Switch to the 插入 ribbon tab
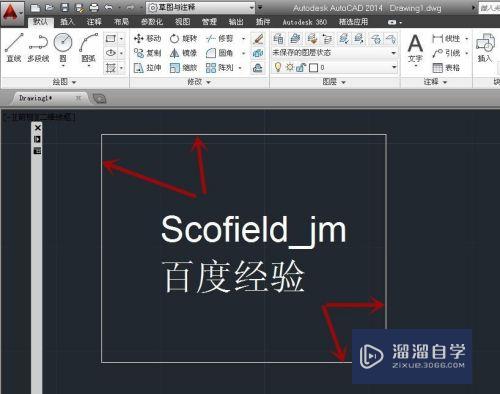The height and width of the screenshot is (394, 500). [67, 22]
